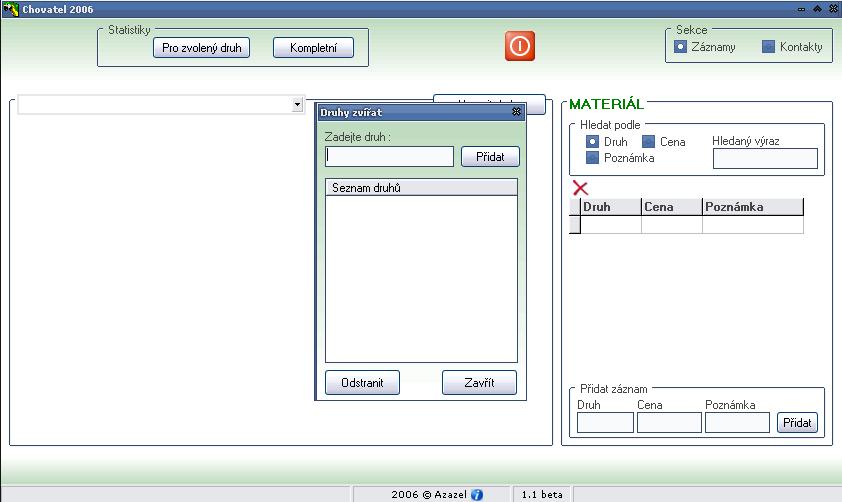Click the Pro zvolený druh statistics button
This screenshot has width=842, height=502.
coord(201,48)
